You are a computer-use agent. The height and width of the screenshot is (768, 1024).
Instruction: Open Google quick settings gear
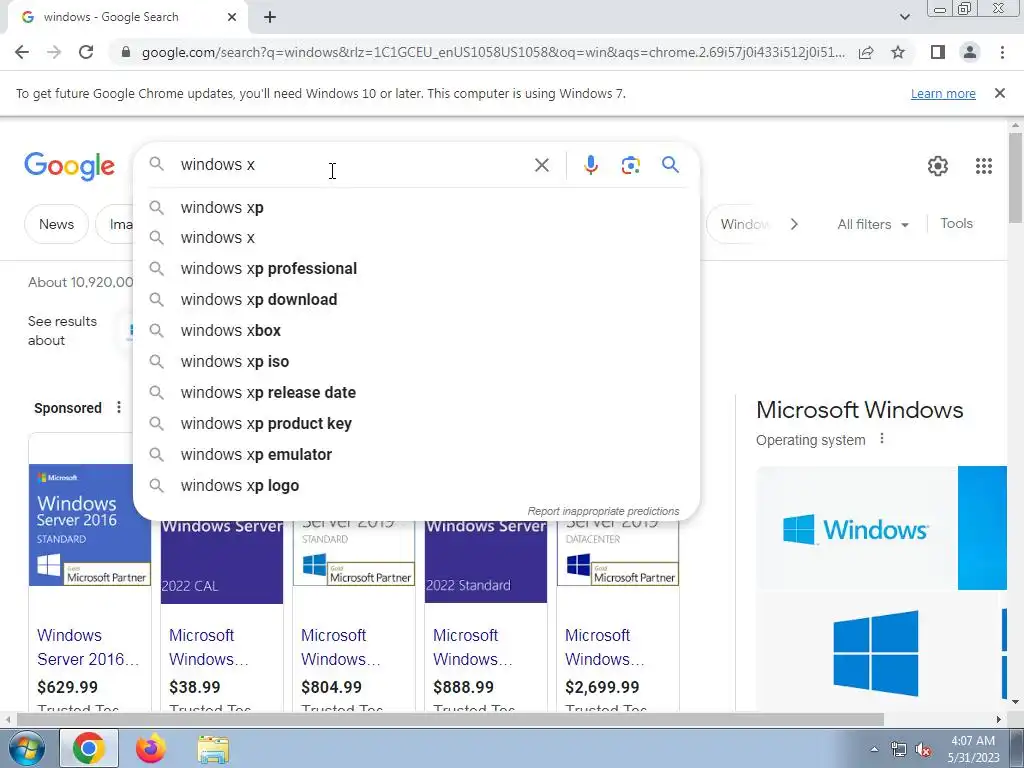[938, 166]
